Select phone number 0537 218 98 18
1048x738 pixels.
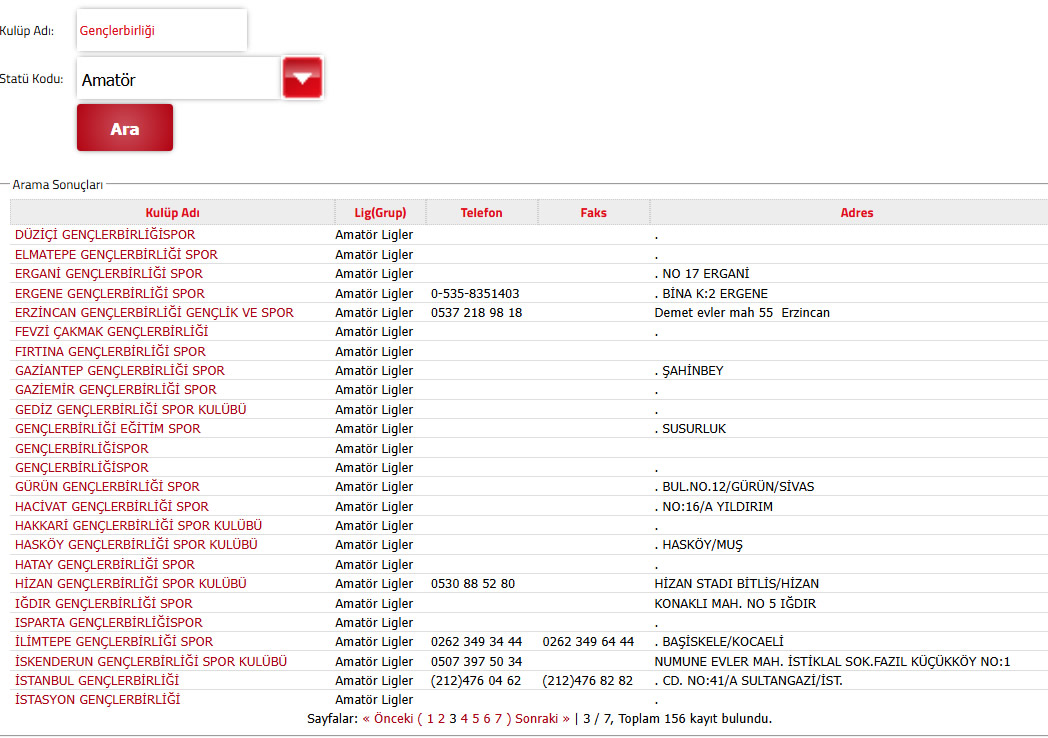pos(477,312)
